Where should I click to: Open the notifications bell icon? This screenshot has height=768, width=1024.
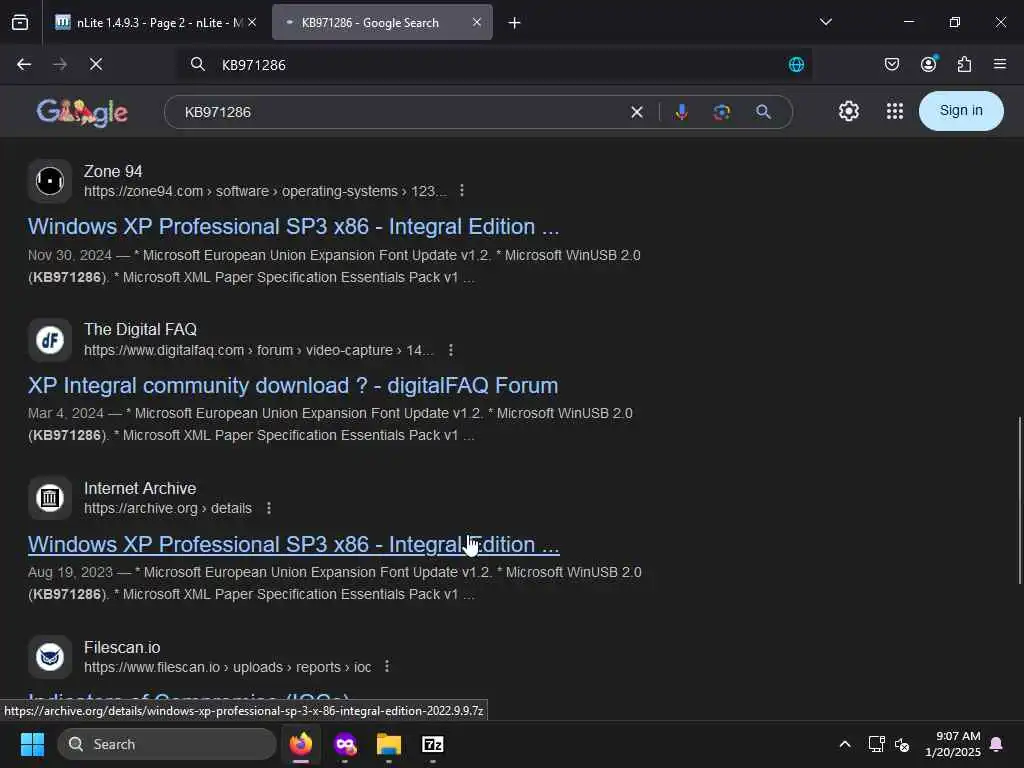tap(996, 744)
